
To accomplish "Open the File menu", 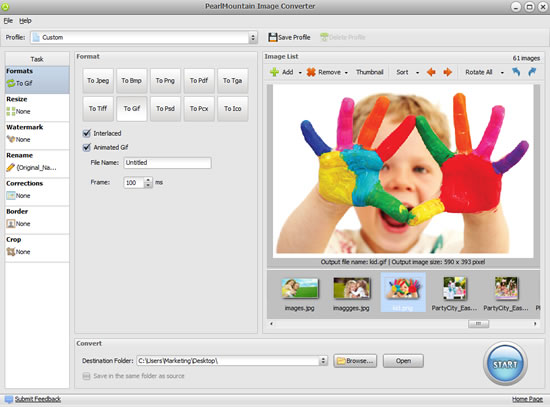I will 8,21.
